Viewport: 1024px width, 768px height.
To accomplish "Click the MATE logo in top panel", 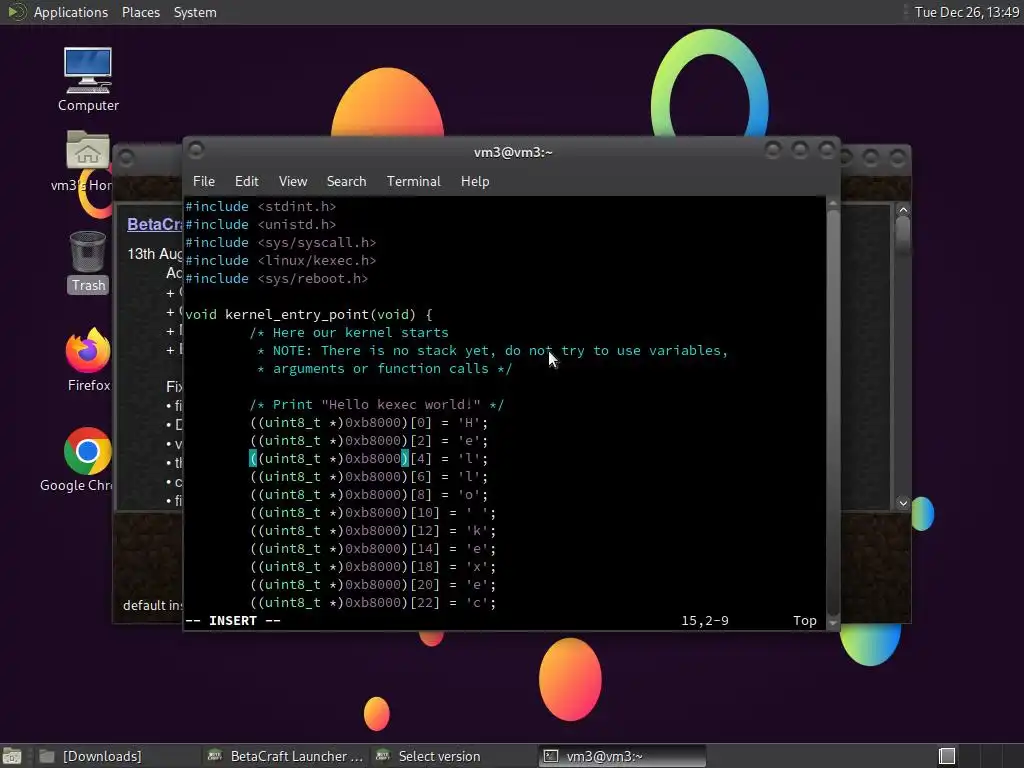I will point(16,12).
